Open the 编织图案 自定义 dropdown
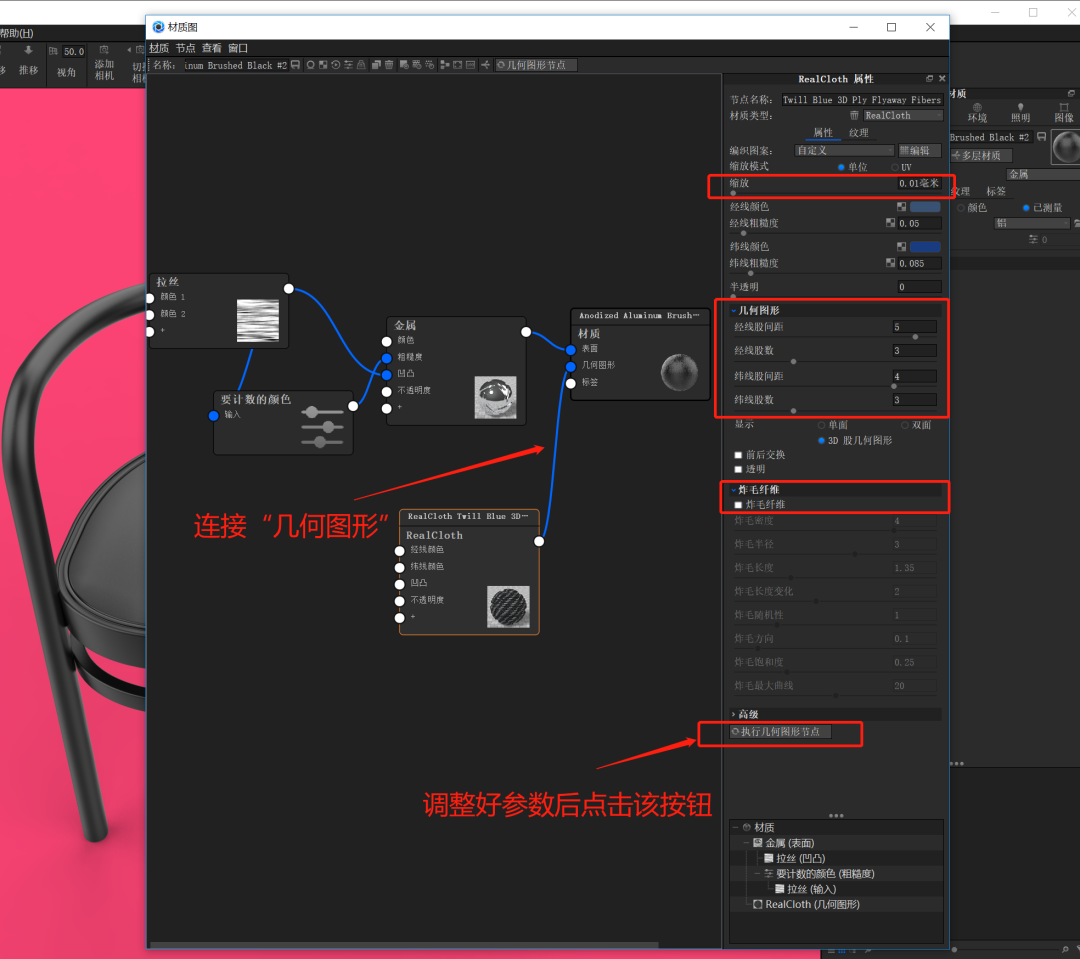1080x959 pixels. [x=844, y=150]
